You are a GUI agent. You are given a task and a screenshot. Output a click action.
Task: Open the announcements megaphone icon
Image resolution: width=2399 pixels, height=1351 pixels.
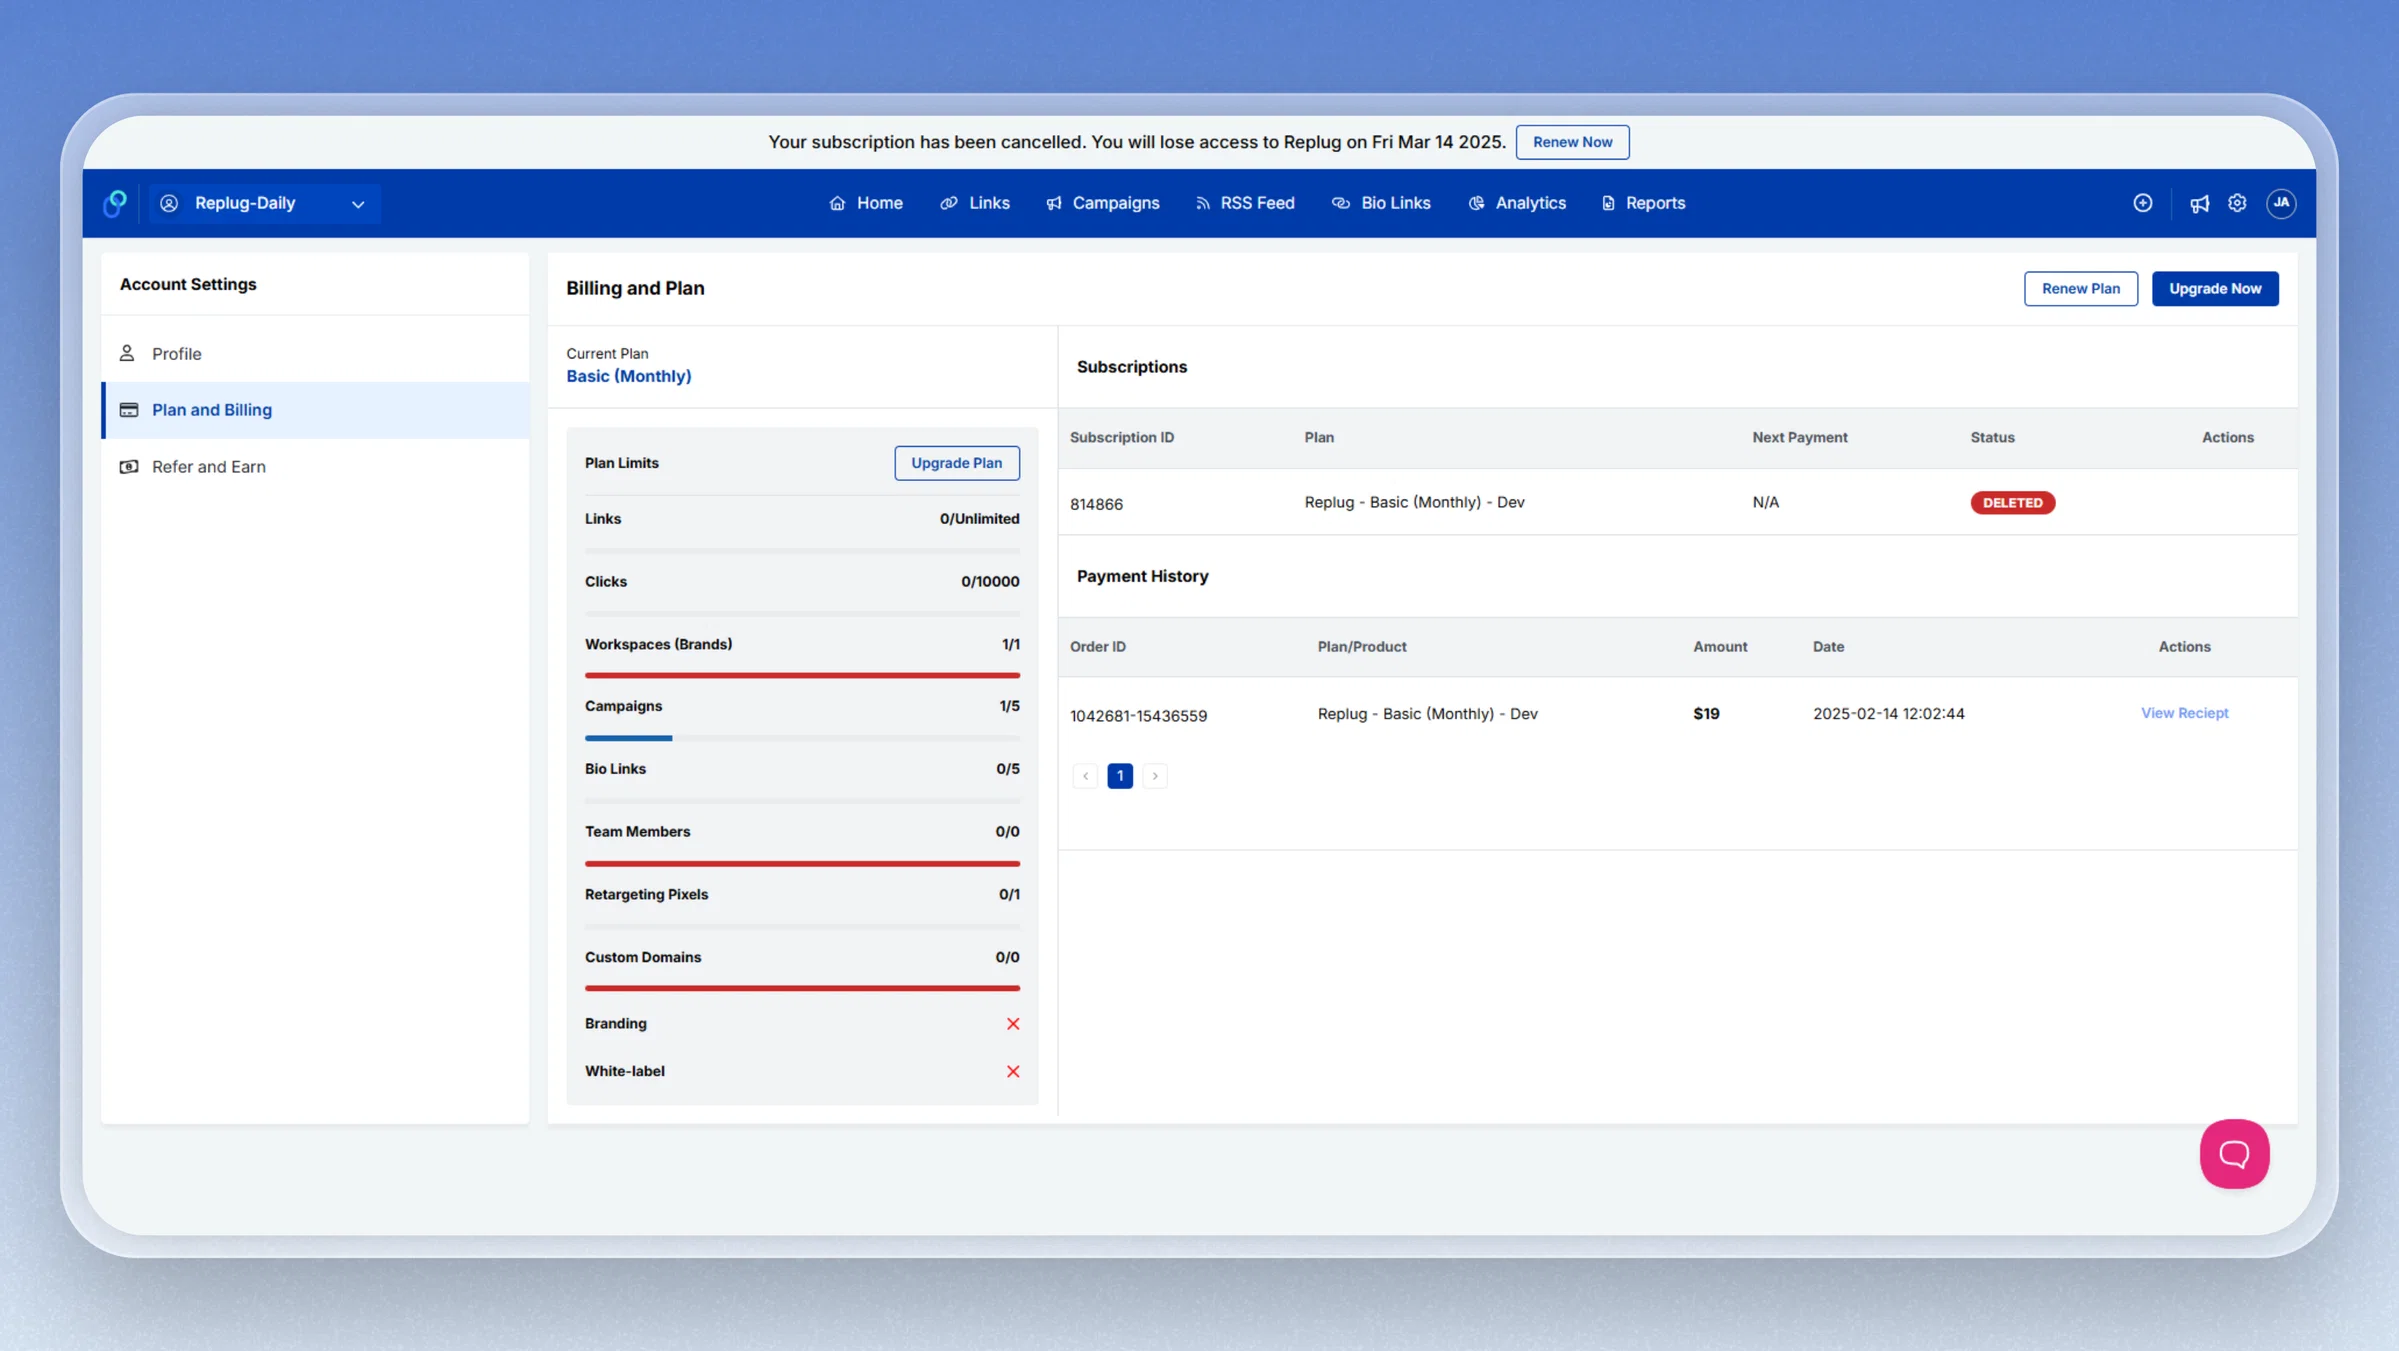coord(2199,204)
